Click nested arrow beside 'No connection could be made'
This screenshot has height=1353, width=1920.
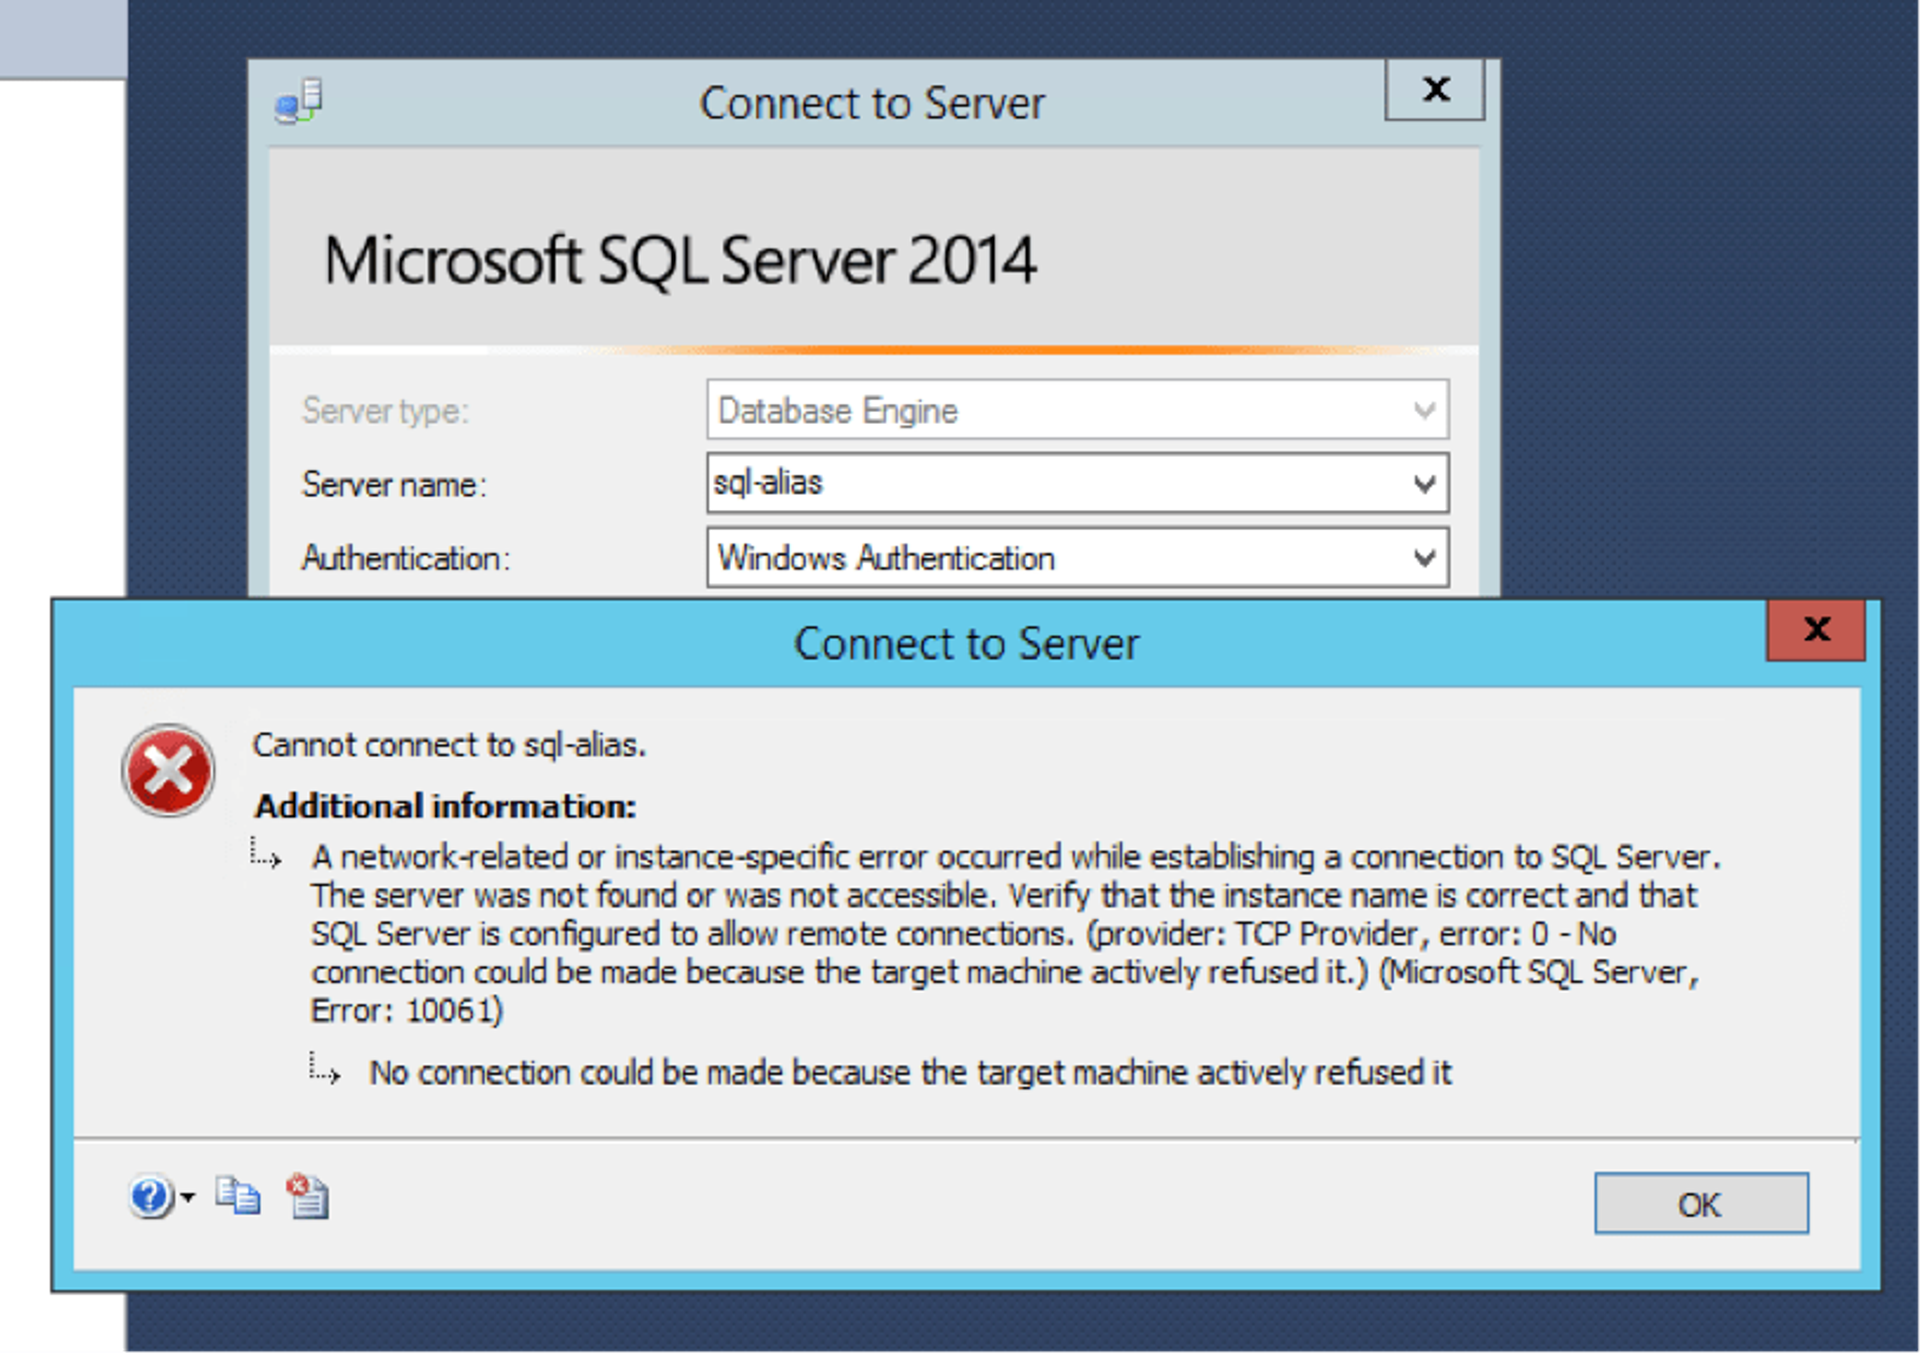324,1071
